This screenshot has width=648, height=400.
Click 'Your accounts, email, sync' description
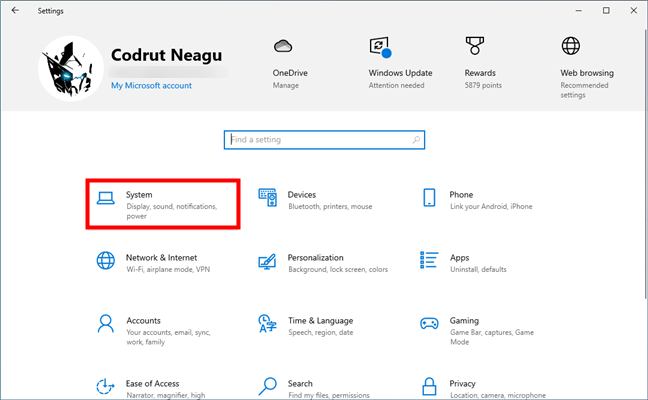point(169,337)
